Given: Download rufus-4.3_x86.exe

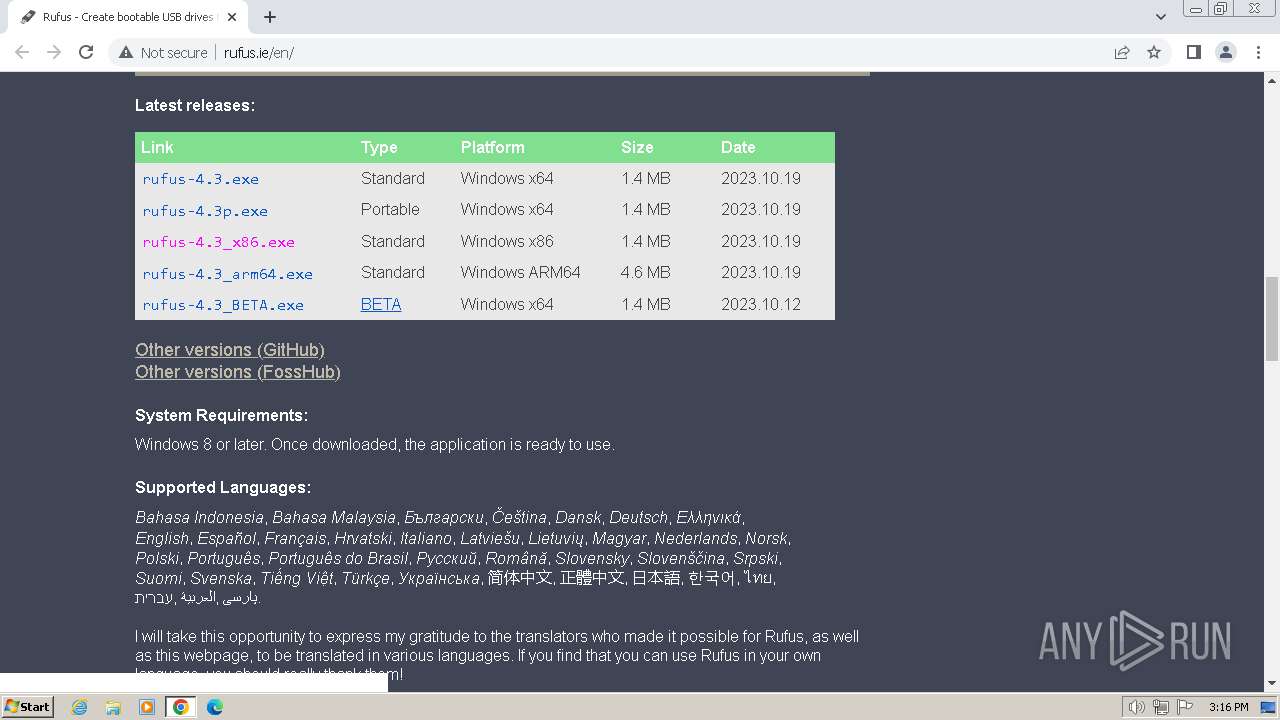Looking at the screenshot, I should click(x=218, y=242).
